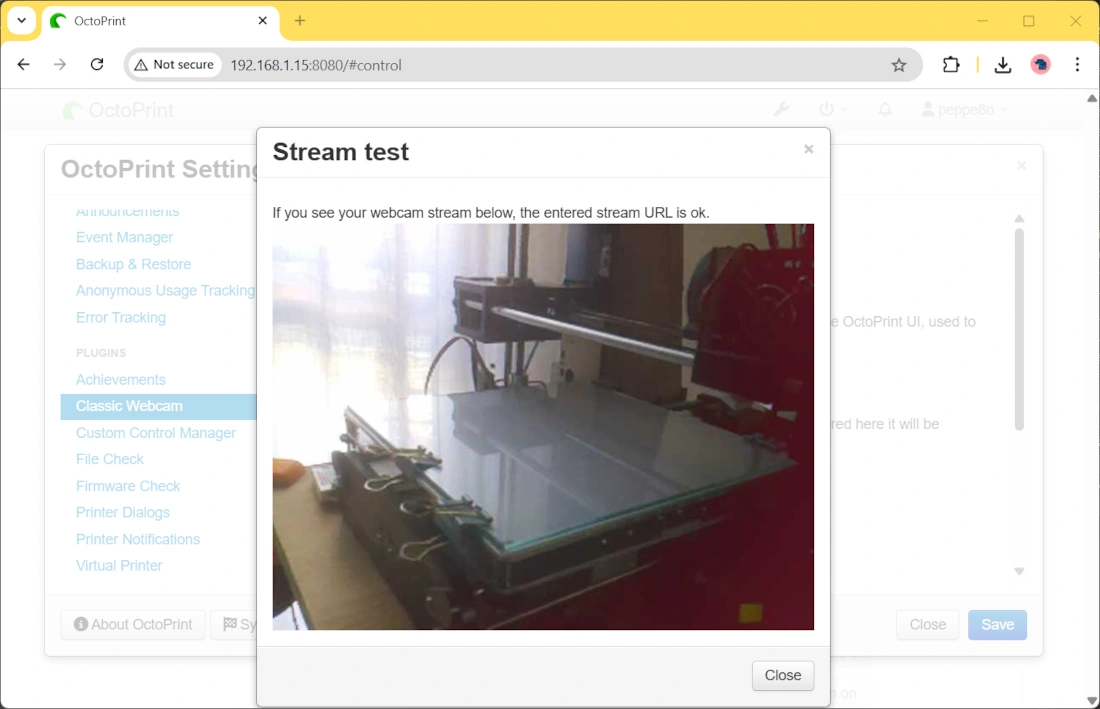Viewport: 1100px width, 709px height.
Task: Save the OctoPrint settings
Action: (x=997, y=625)
